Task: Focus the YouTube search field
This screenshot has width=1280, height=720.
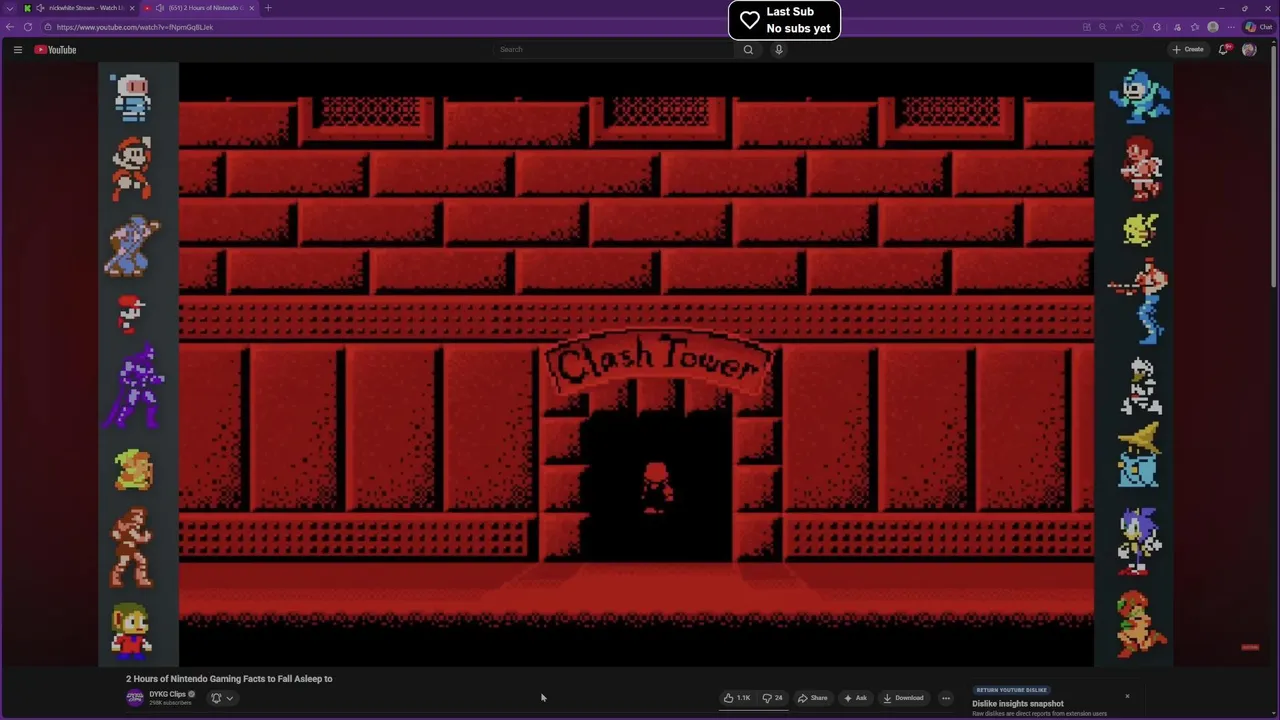Action: tap(615, 49)
